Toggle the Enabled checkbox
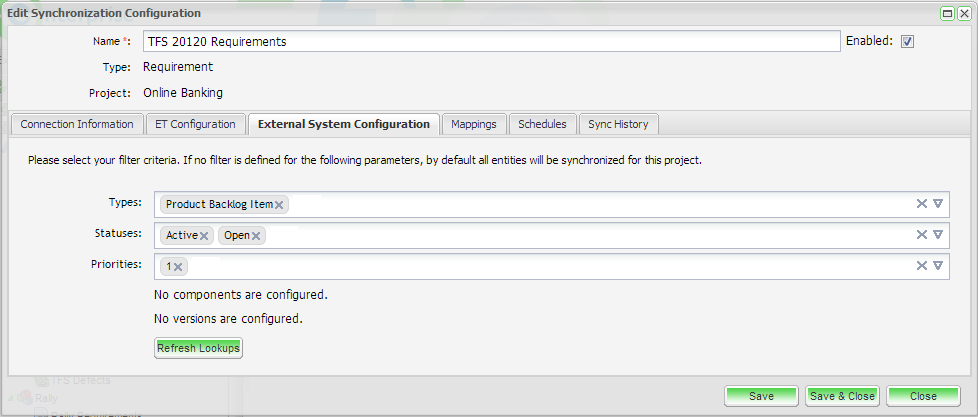The height and width of the screenshot is (417, 978). [x=908, y=42]
